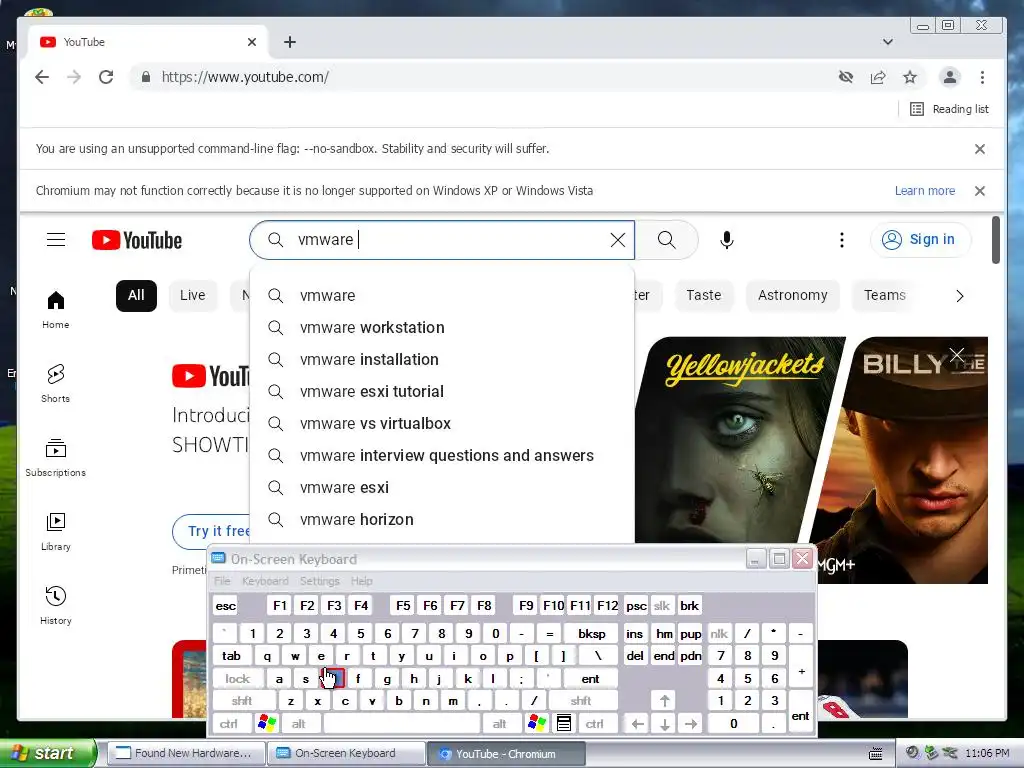Click the browser forward arrow
This screenshot has width=1024, height=768.
pyautogui.click(x=74, y=77)
